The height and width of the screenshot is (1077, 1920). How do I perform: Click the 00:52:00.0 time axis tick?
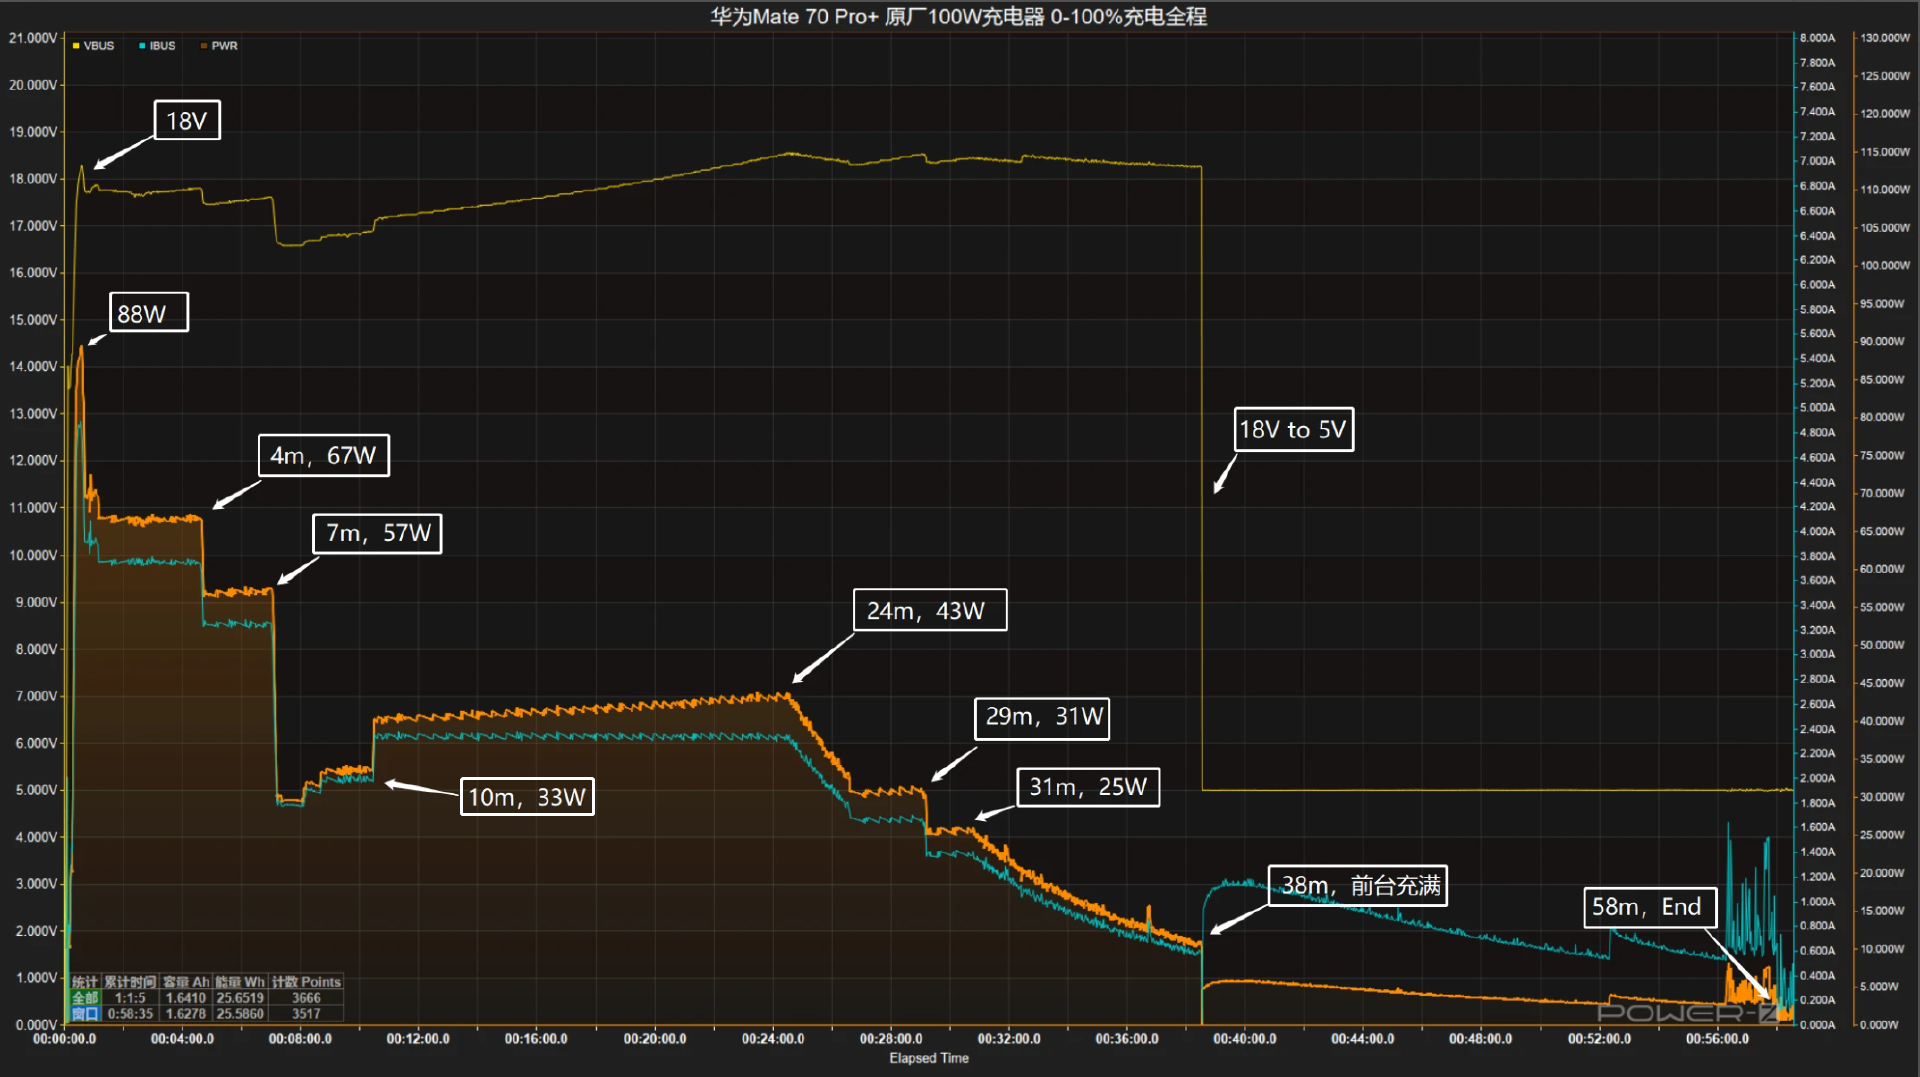[x=1599, y=1039]
